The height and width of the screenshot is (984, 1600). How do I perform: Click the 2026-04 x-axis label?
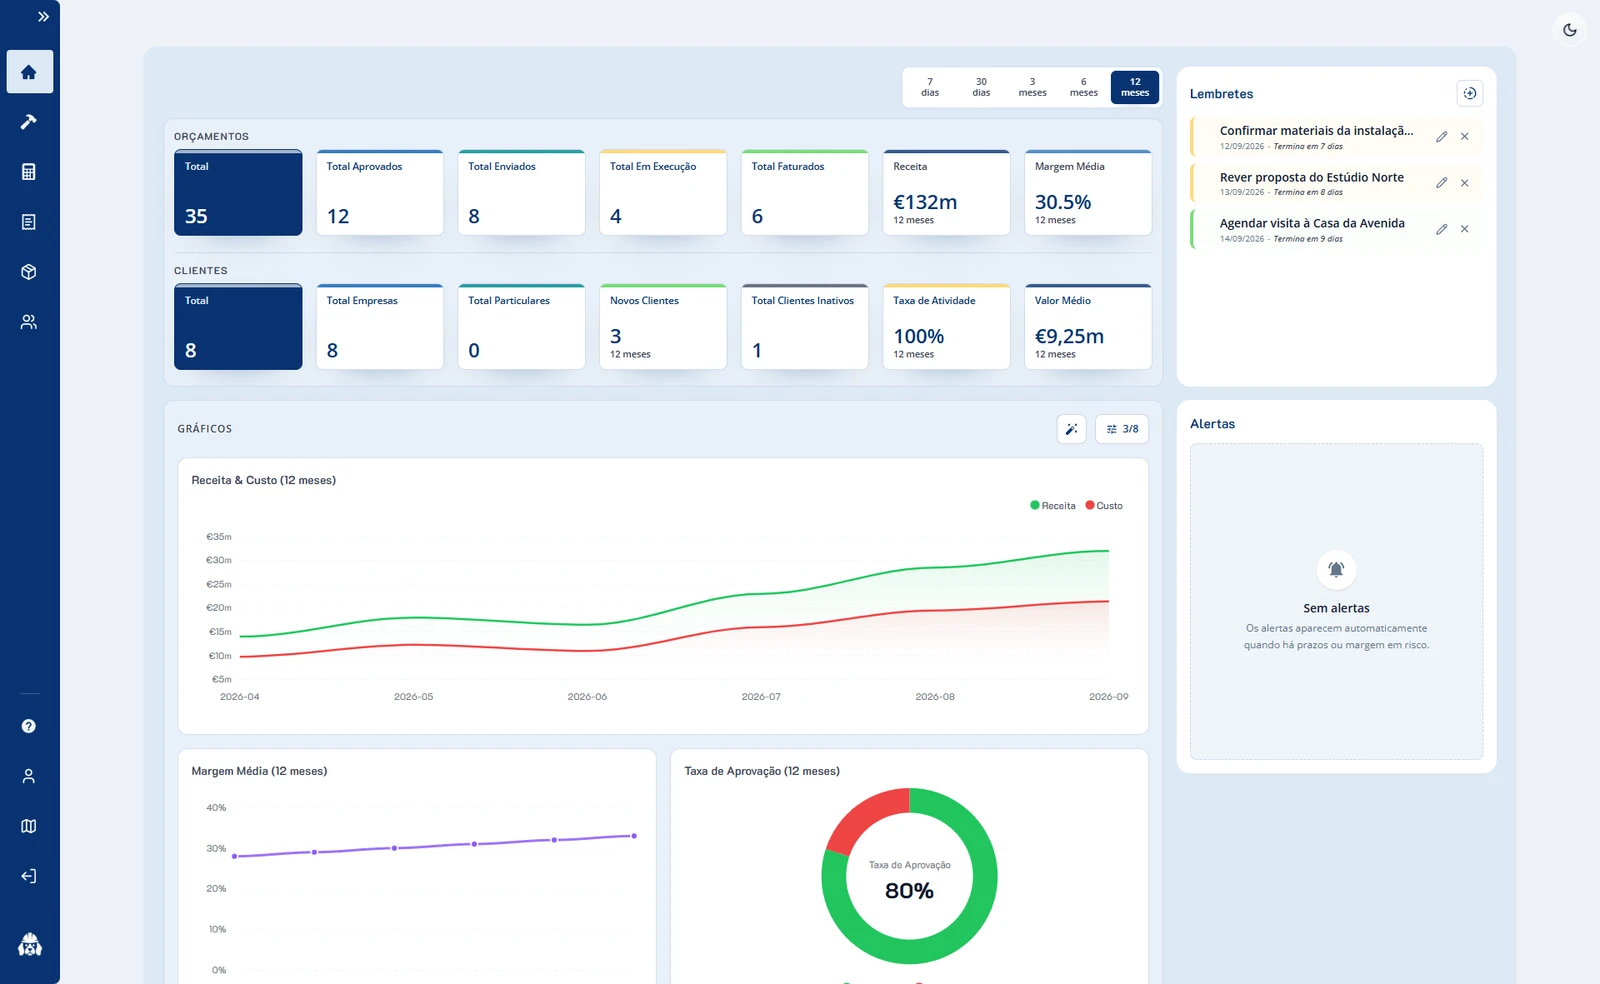click(x=240, y=697)
